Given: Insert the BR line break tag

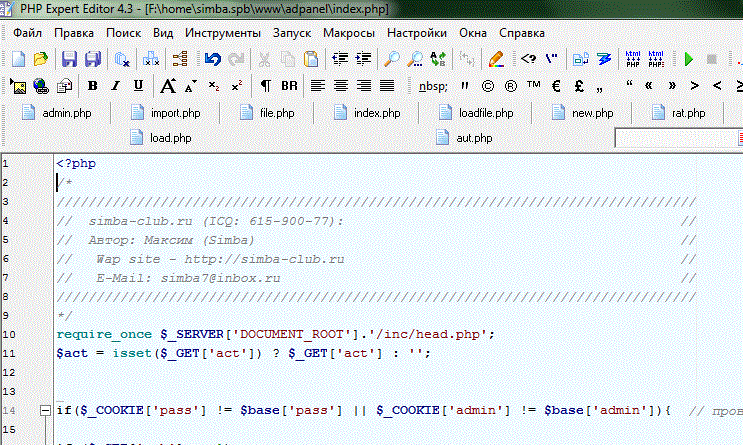Looking at the screenshot, I should 289,85.
